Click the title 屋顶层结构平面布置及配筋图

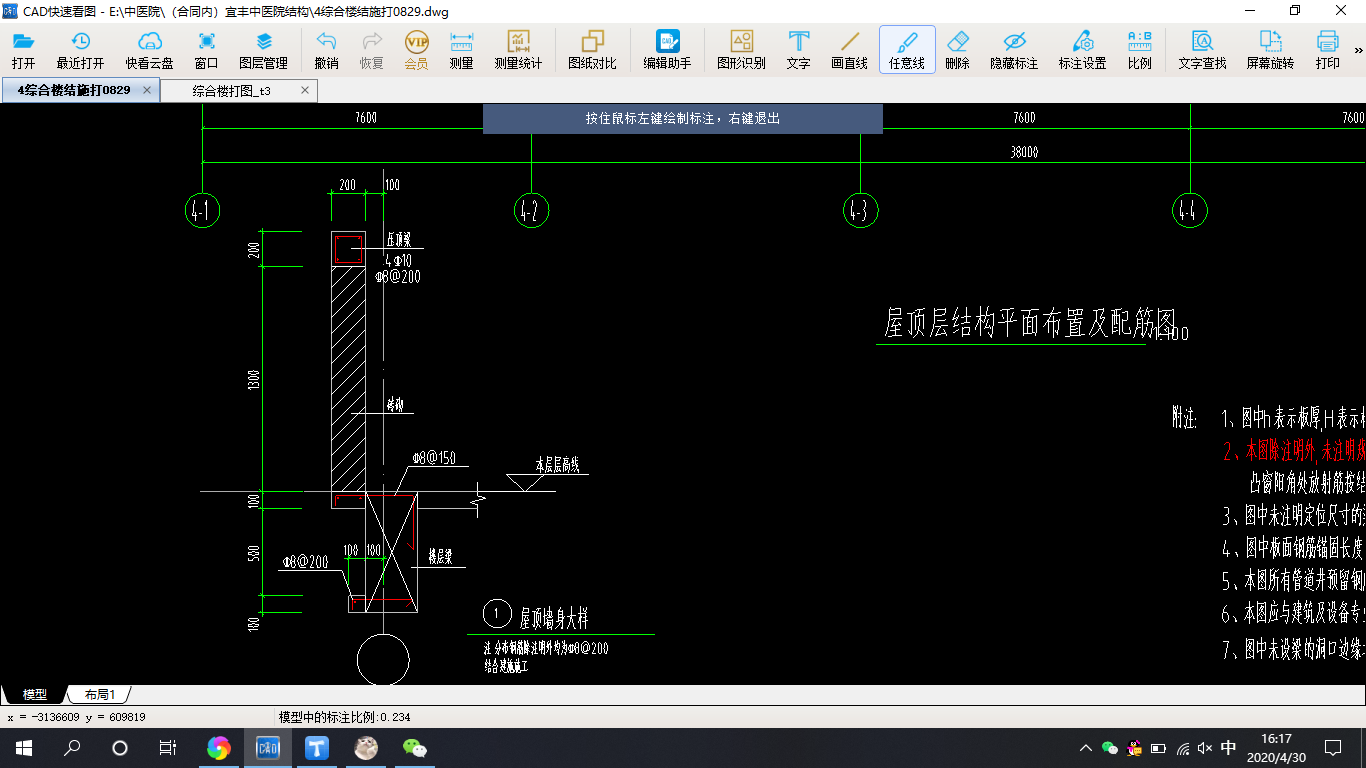click(x=1030, y=324)
